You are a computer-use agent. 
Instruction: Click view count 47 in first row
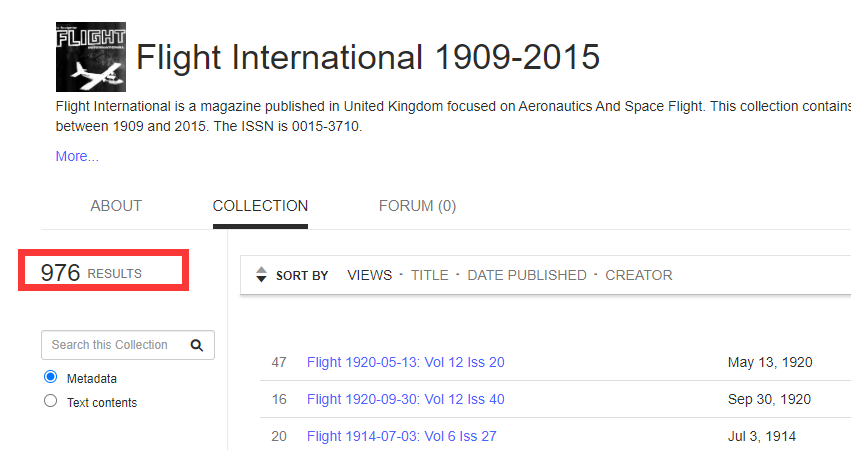click(279, 362)
